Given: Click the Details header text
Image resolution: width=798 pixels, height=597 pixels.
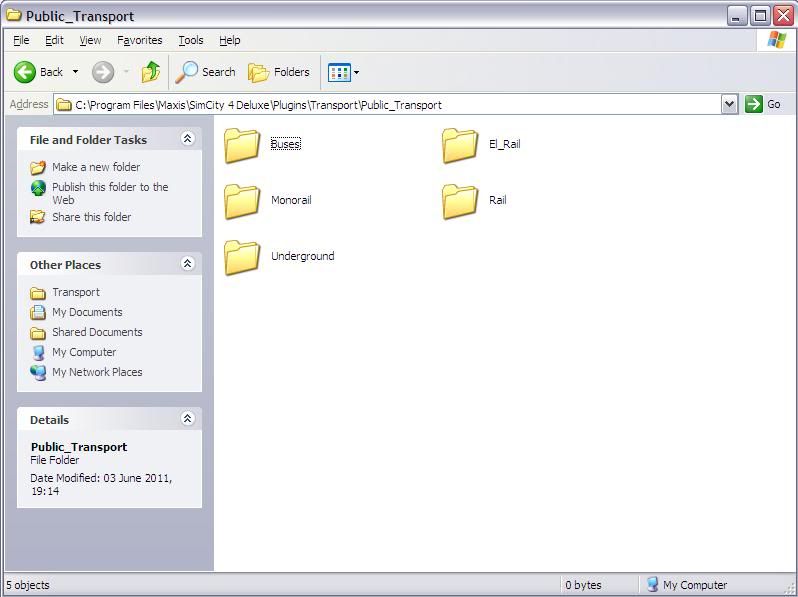Looking at the screenshot, I should pyautogui.click(x=49, y=420).
